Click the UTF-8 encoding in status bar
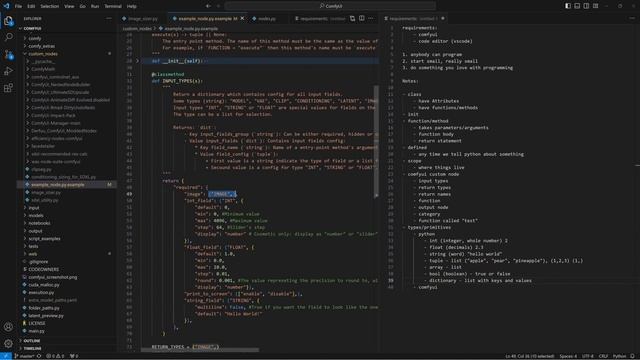The image size is (640, 360). (x=587, y=356)
